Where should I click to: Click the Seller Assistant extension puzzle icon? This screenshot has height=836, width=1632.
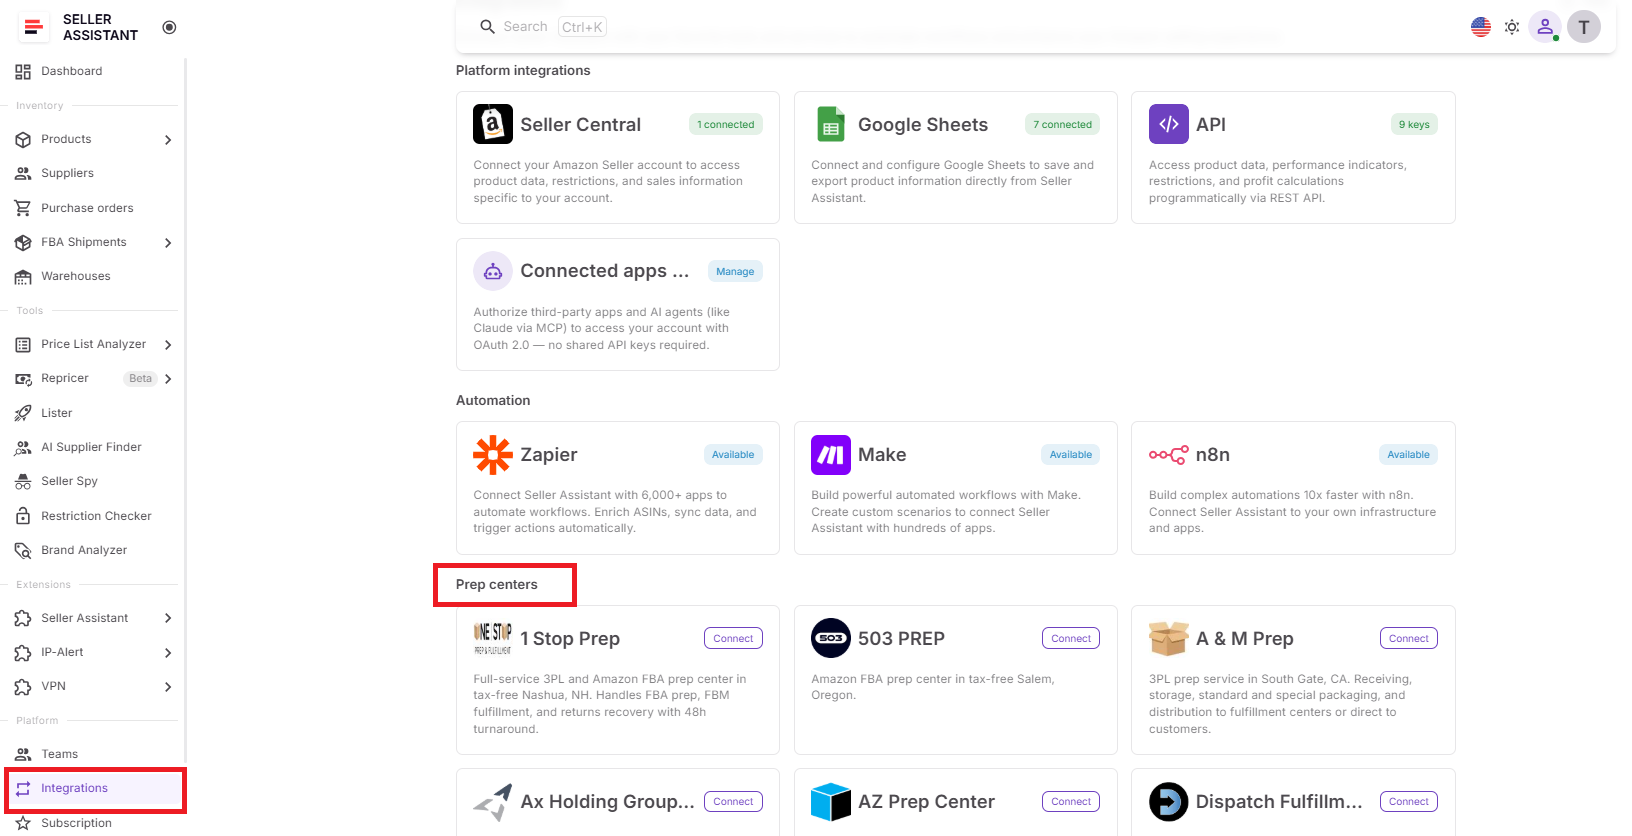pyautogui.click(x=23, y=619)
